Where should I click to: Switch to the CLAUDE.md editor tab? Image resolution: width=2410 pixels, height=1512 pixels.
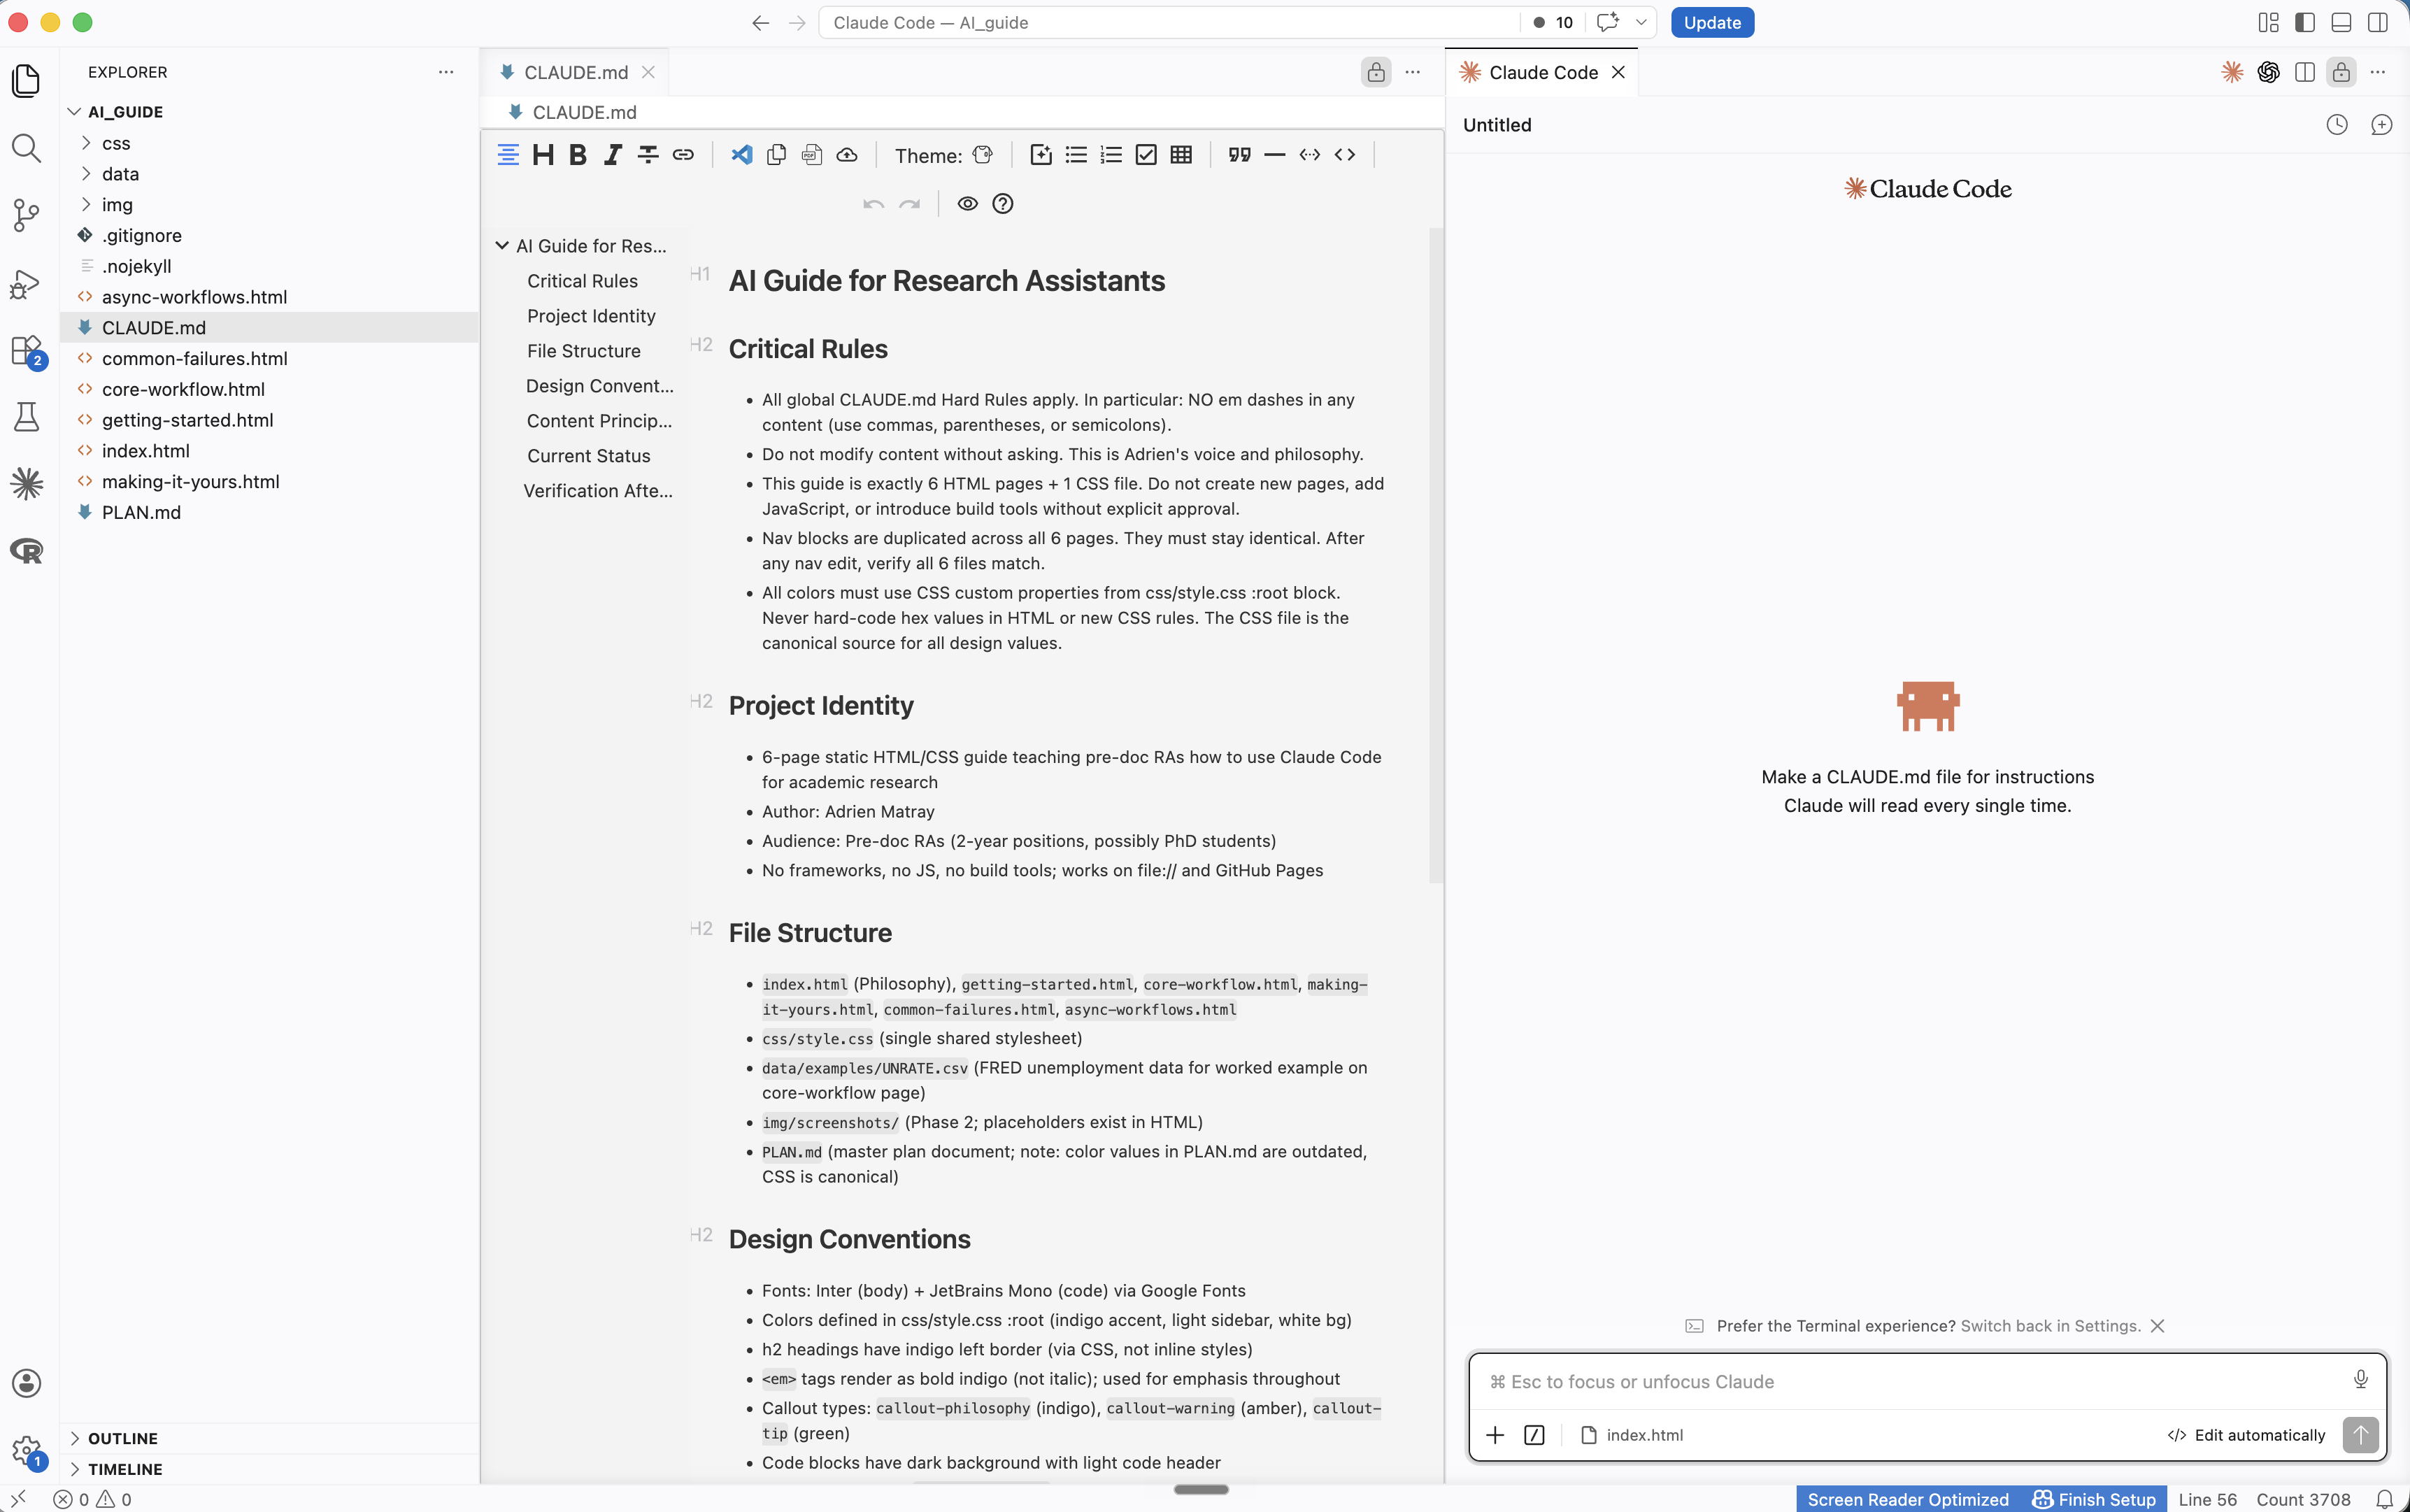pos(575,72)
